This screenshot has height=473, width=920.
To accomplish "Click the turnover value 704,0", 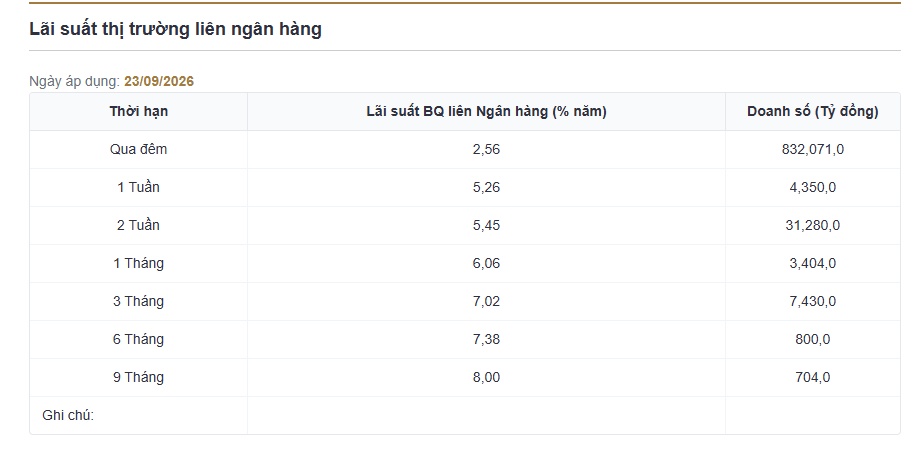I will [x=813, y=377].
